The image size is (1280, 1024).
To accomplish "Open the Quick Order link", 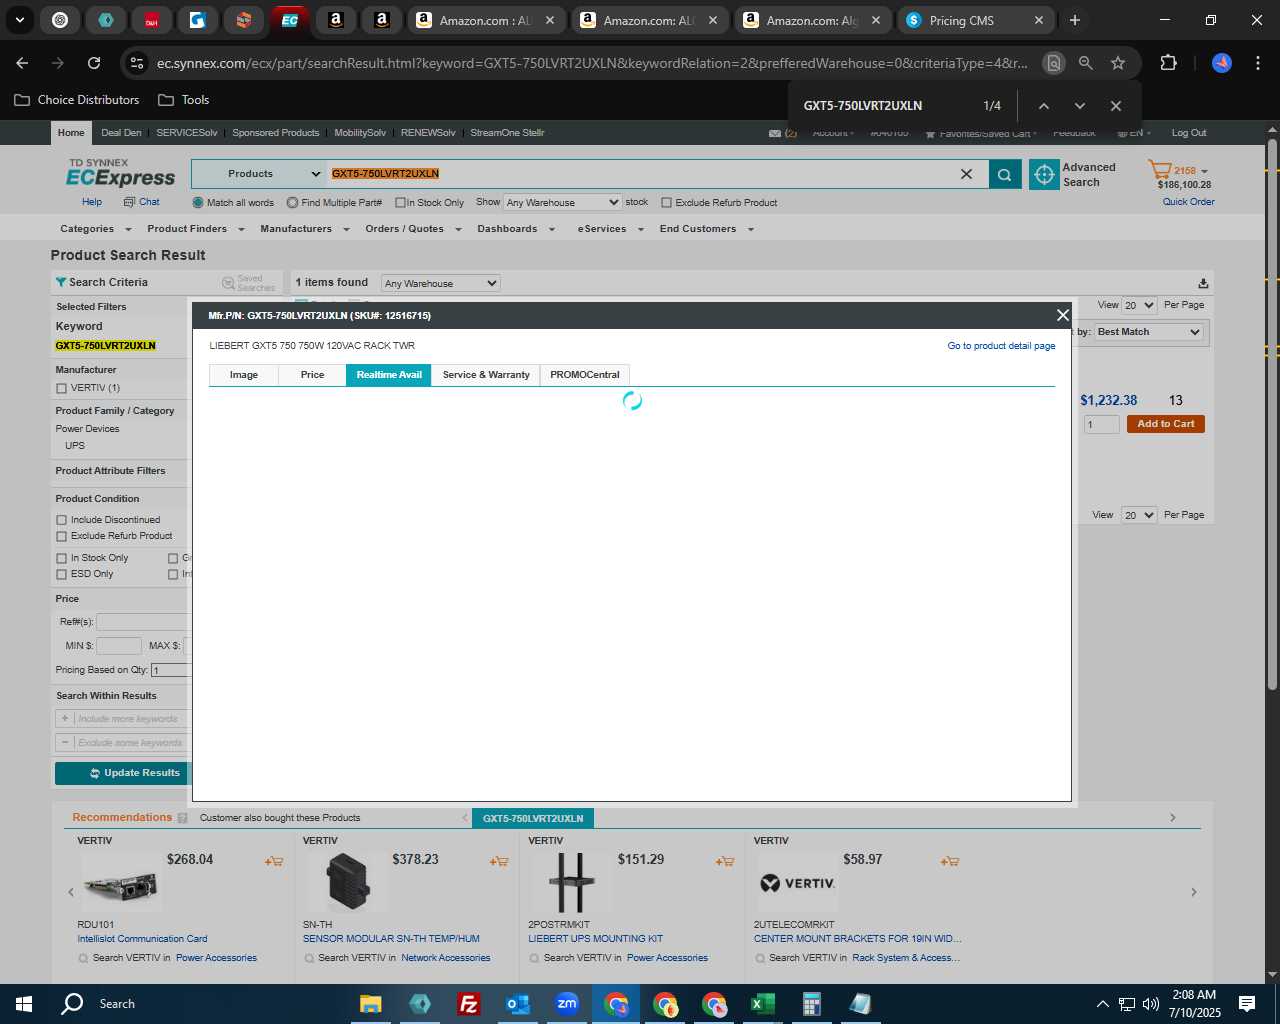I will [x=1188, y=202].
